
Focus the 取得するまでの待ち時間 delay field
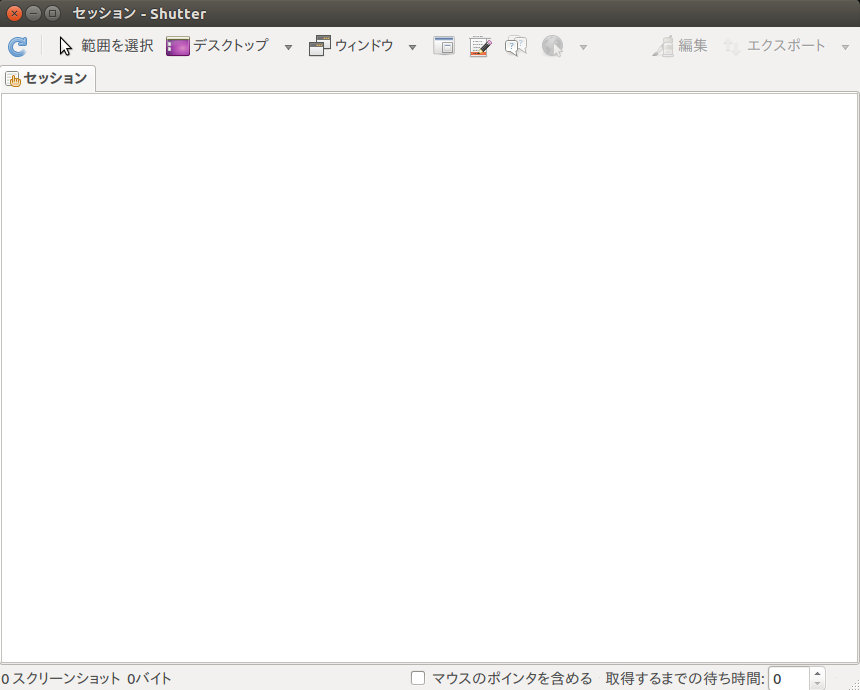tap(788, 678)
